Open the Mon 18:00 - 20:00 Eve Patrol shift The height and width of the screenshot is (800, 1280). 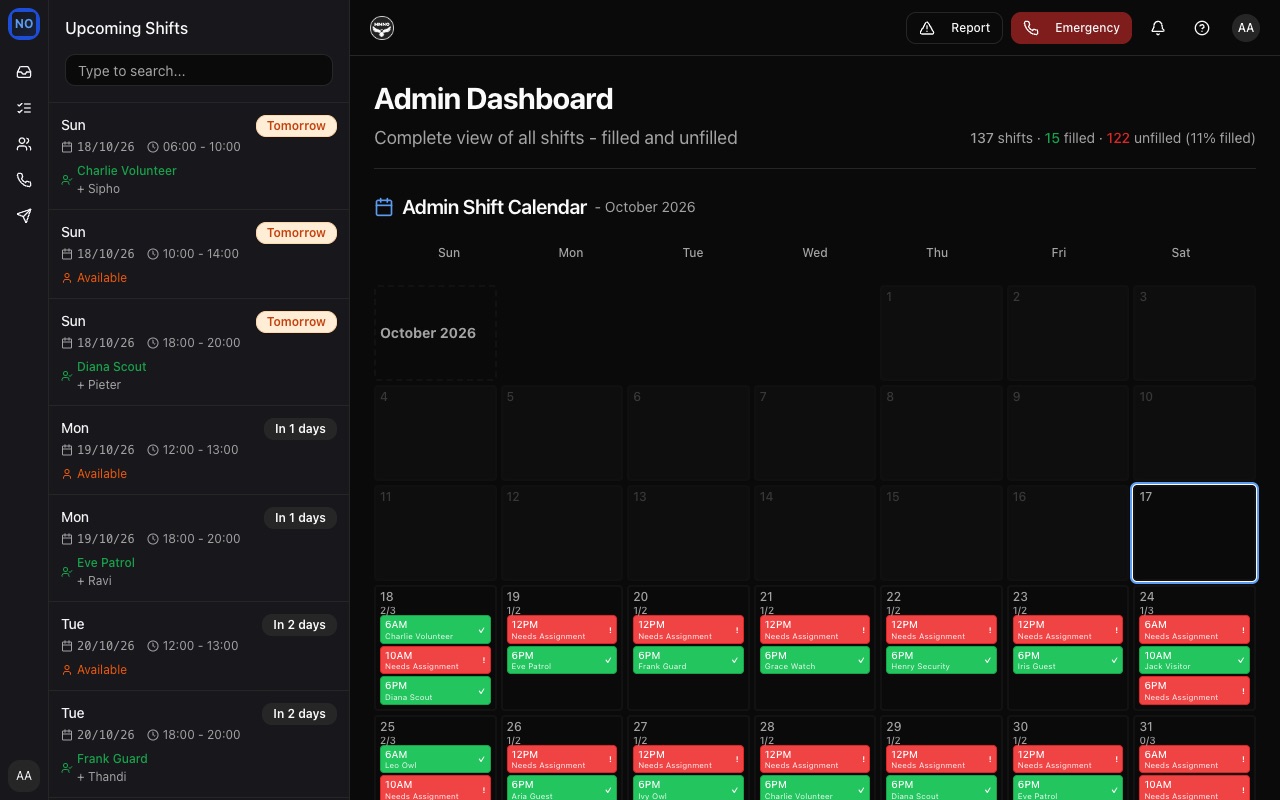pos(199,548)
